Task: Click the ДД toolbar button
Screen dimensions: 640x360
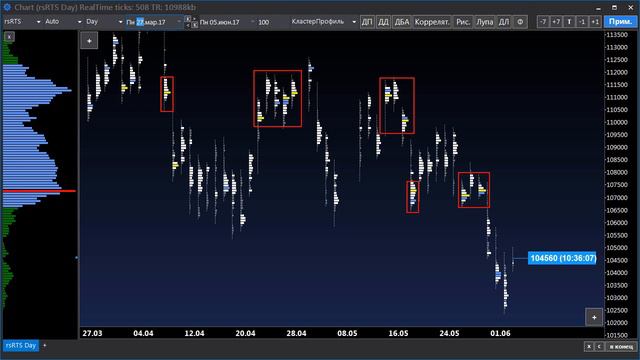Action: tap(383, 22)
